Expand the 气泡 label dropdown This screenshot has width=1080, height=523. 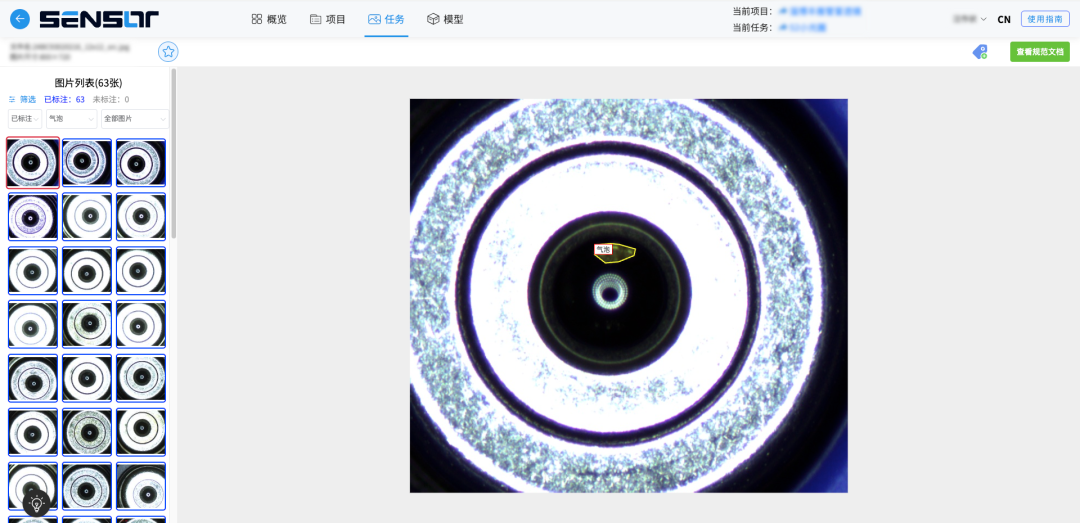(x=72, y=119)
